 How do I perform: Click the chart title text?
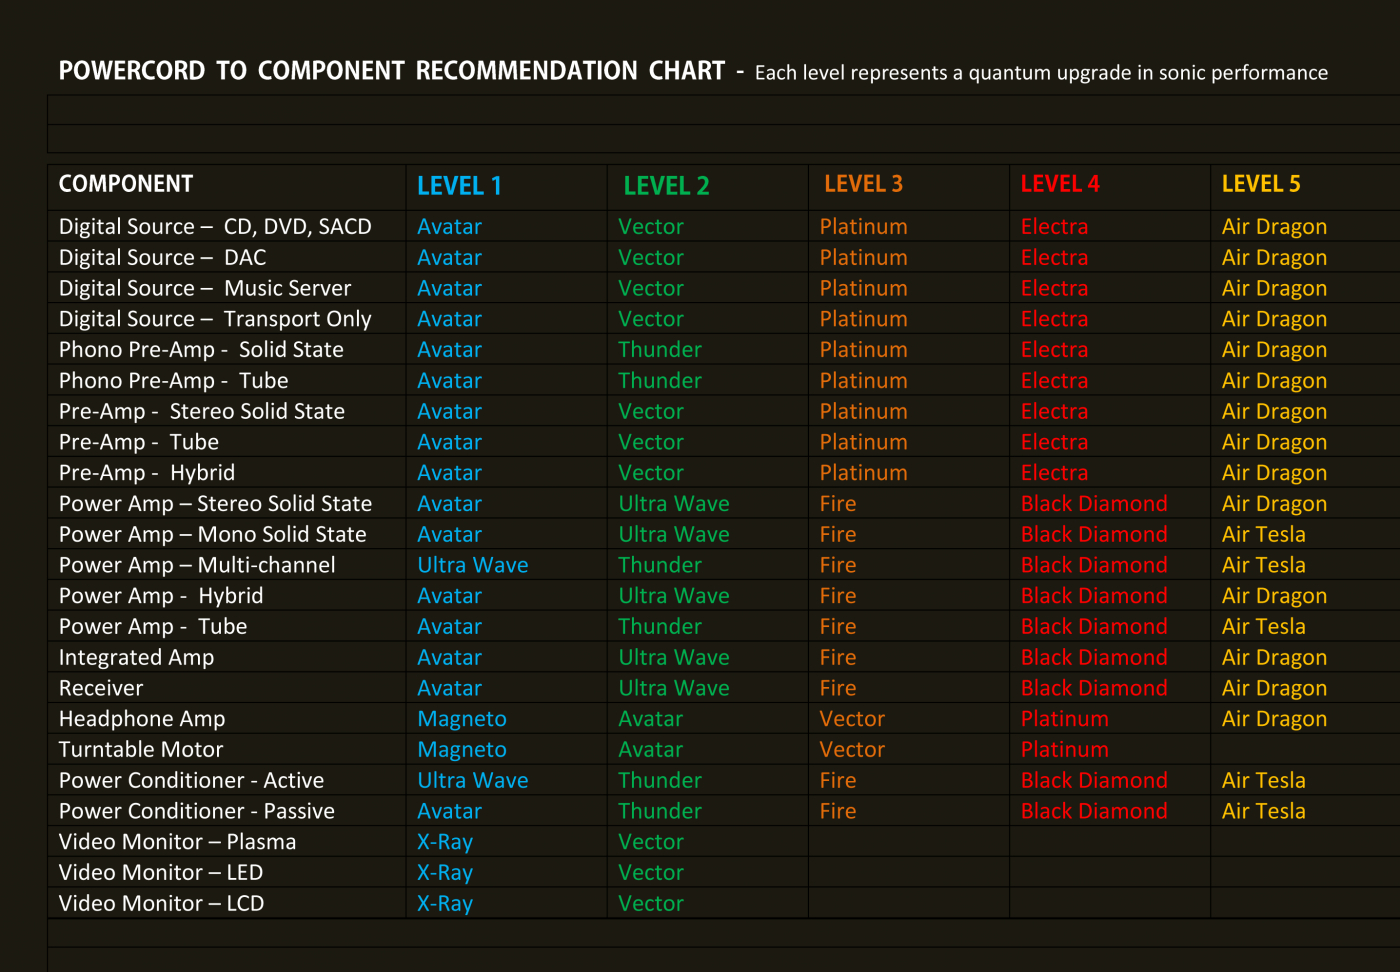tap(391, 71)
